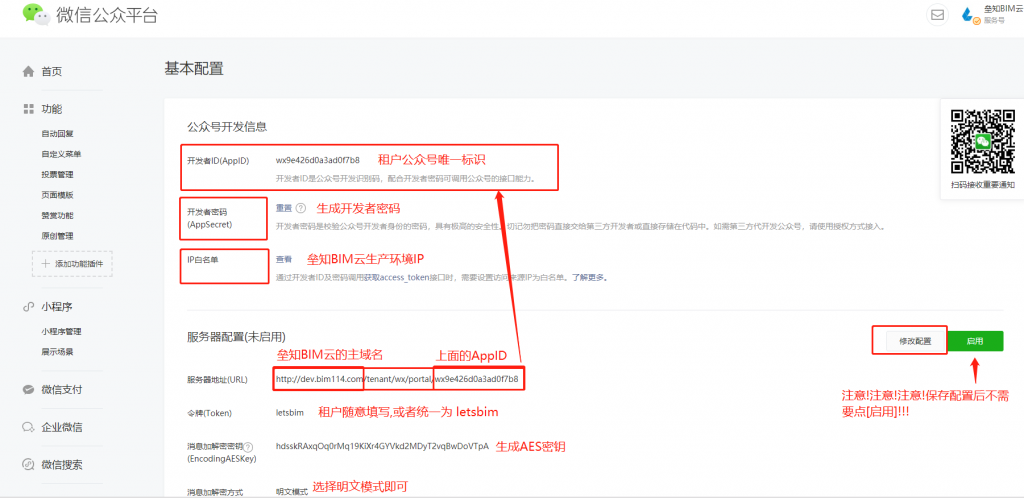Open 小程序 section in sidebar
The image size is (1024, 498).
coord(57,307)
